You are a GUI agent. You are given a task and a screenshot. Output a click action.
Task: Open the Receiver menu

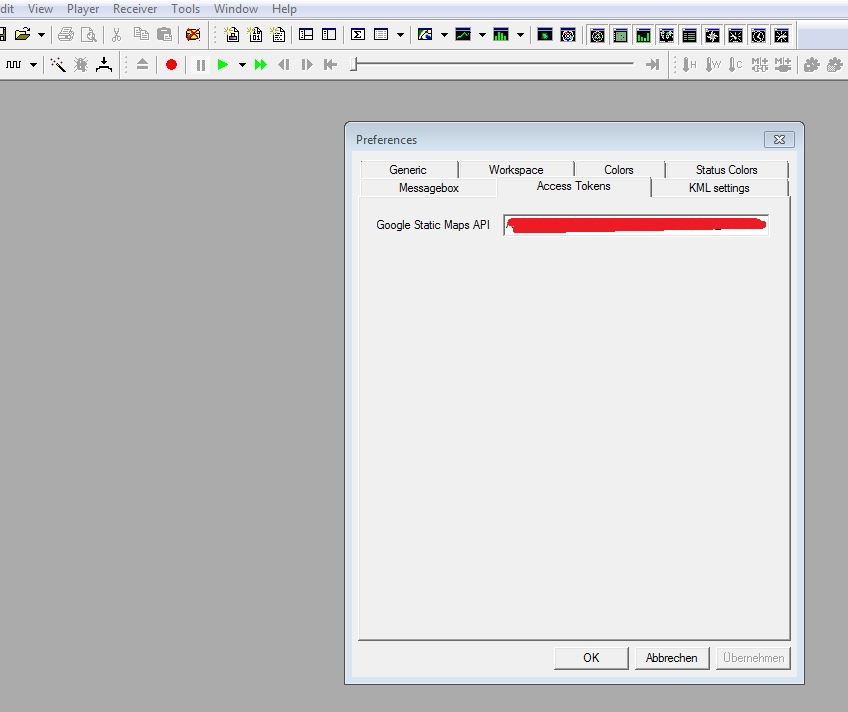click(135, 9)
